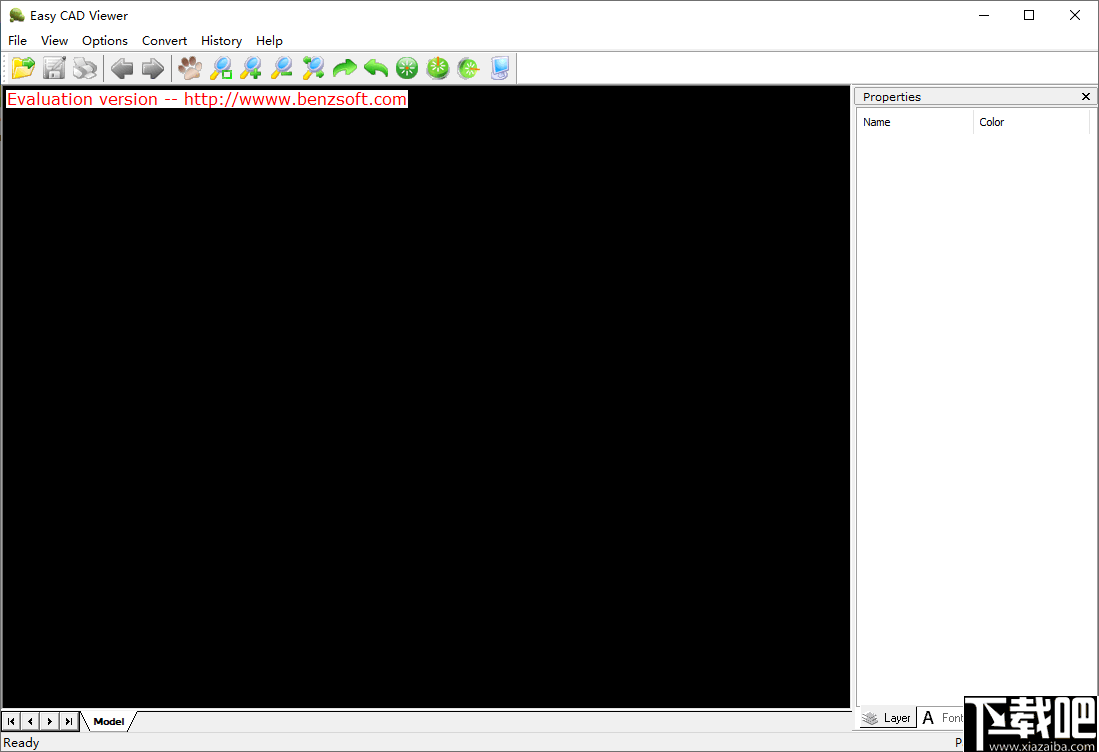Click the green redo arrow icon
The width and height of the screenshot is (1099, 752).
tap(345, 68)
